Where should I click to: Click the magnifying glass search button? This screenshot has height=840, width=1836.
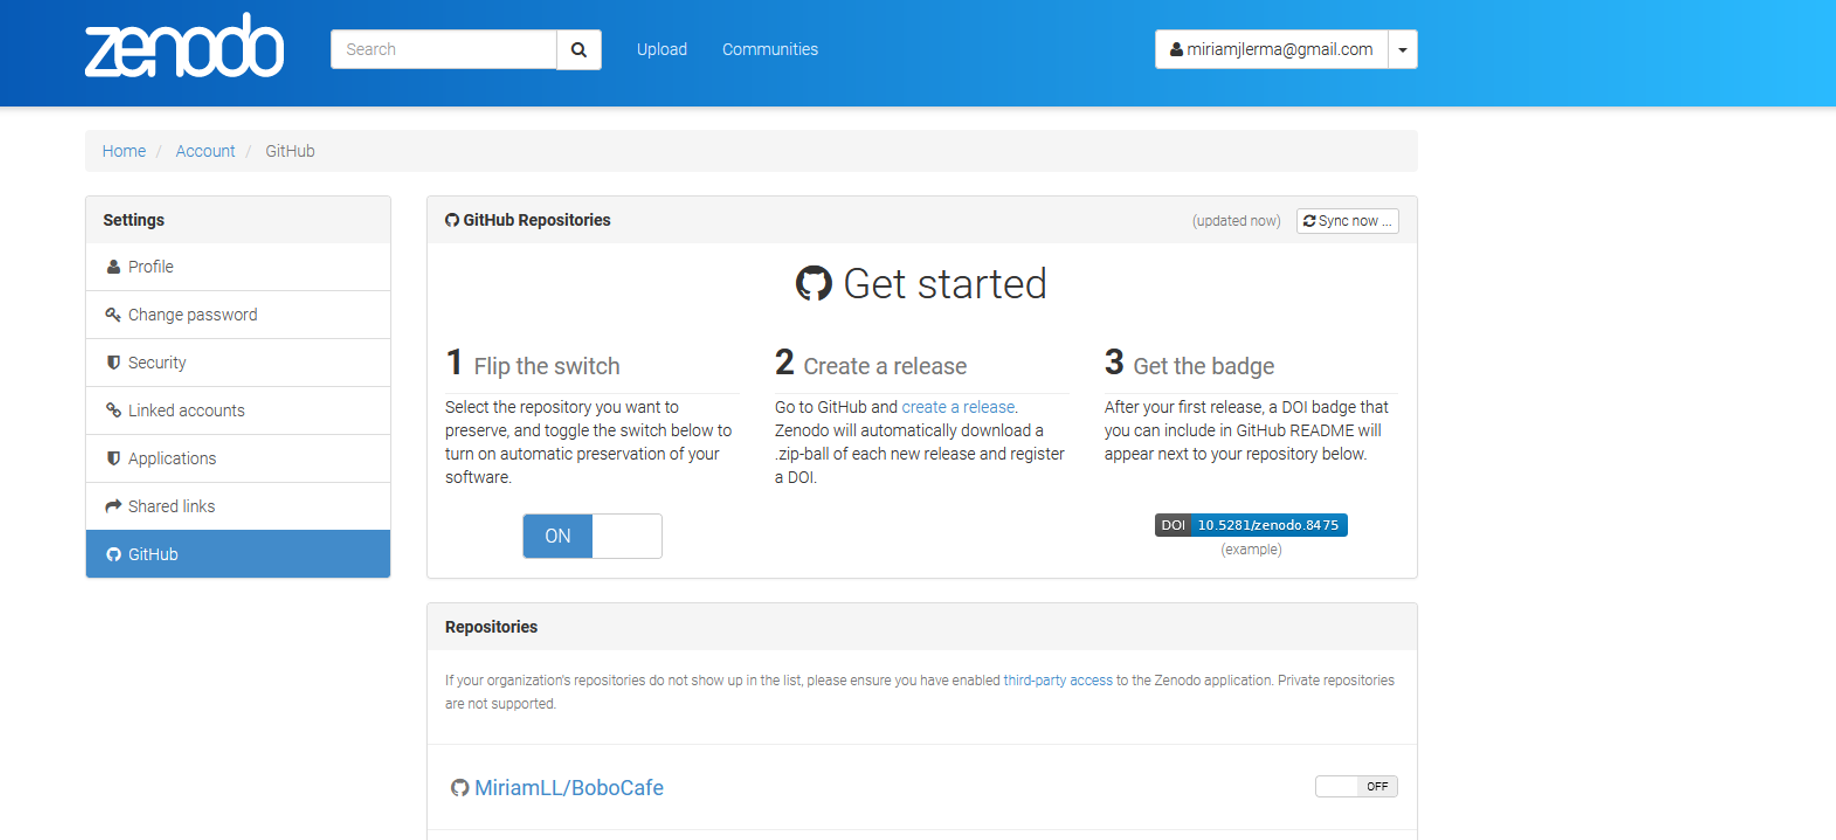(x=579, y=49)
